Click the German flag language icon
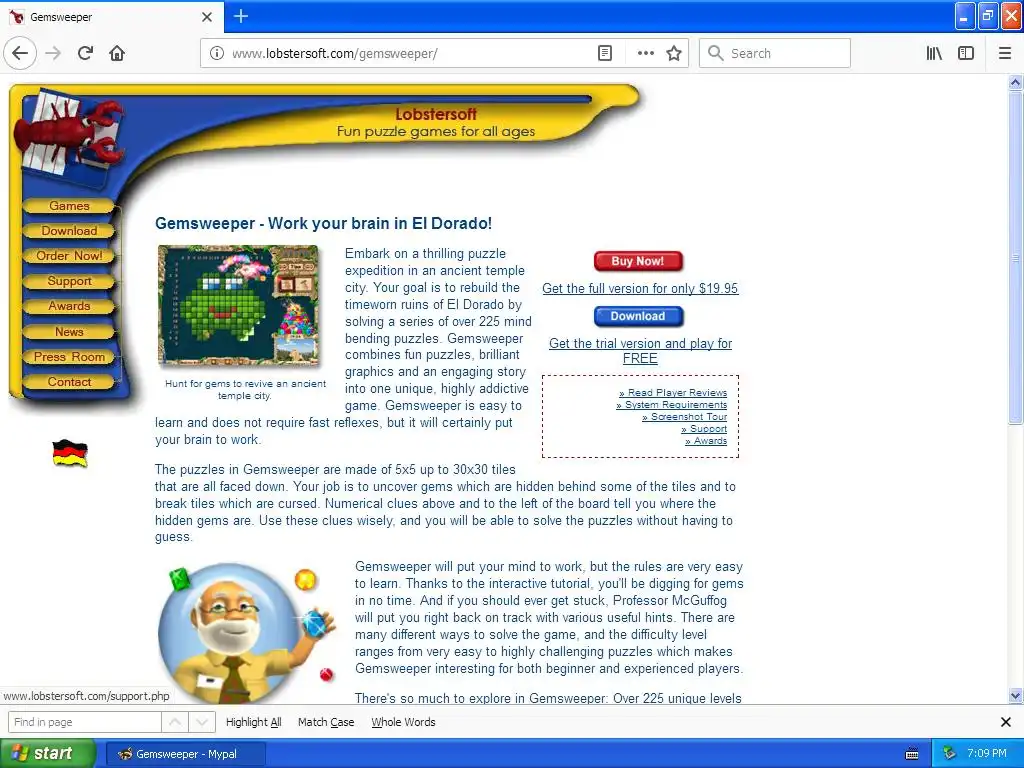1024x768 pixels. coord(69,453)
